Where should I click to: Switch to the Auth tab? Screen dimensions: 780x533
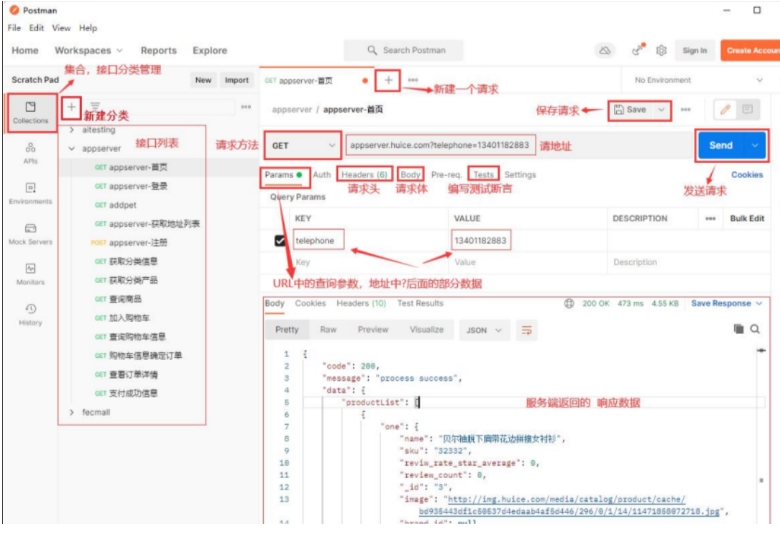[x=322, y=175]
